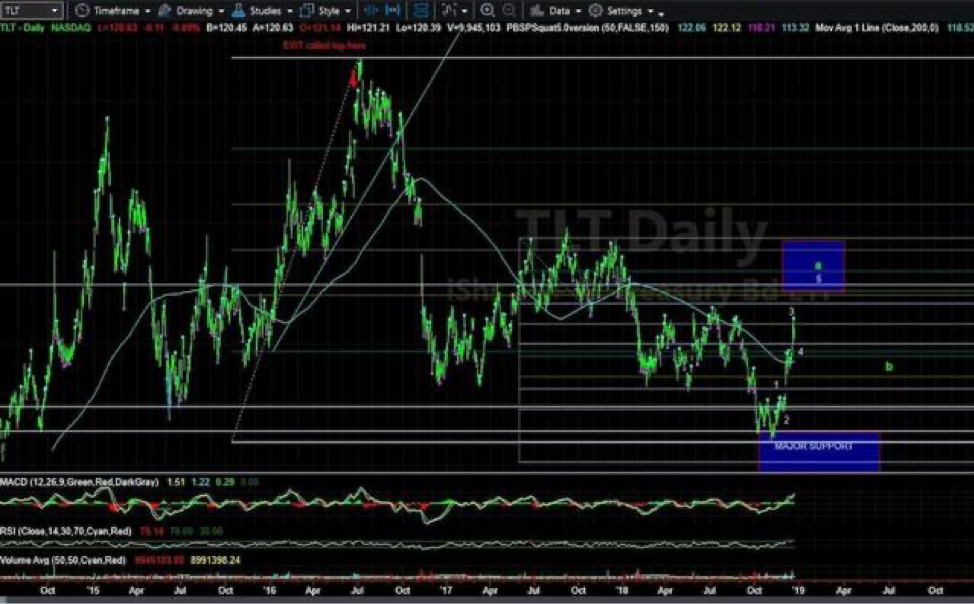Click the Zoom In magnifier icon
This screenshot has width=974, height=604.
[x=487, y=9]
